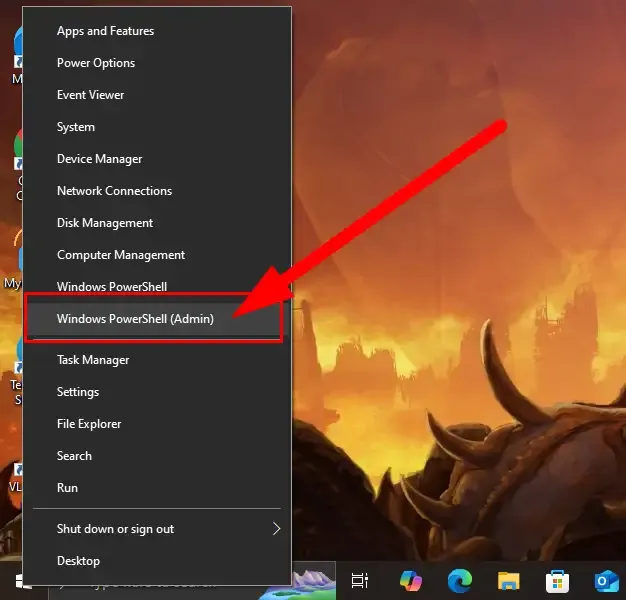Click Desktop menu entry
Viewport: 626px width, 600px height.
point(157,561)
